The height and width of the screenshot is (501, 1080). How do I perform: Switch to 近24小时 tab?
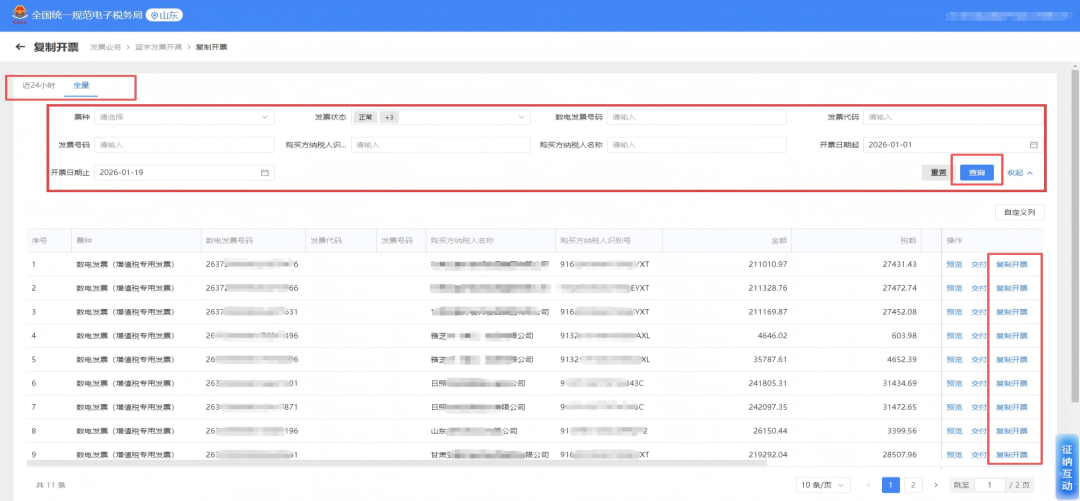click(x=39, y=85)
